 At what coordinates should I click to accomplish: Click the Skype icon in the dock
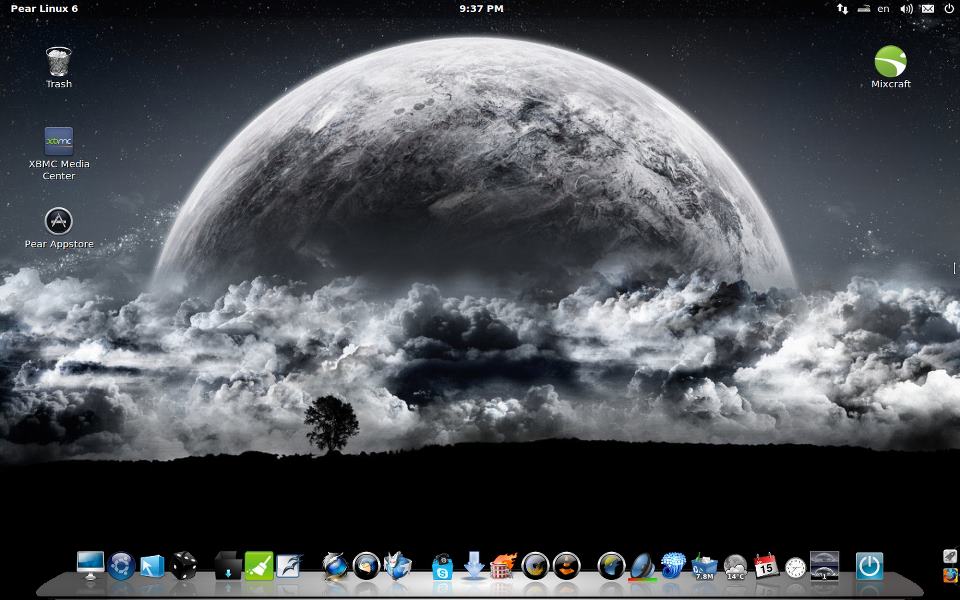[x=442, y=568]
